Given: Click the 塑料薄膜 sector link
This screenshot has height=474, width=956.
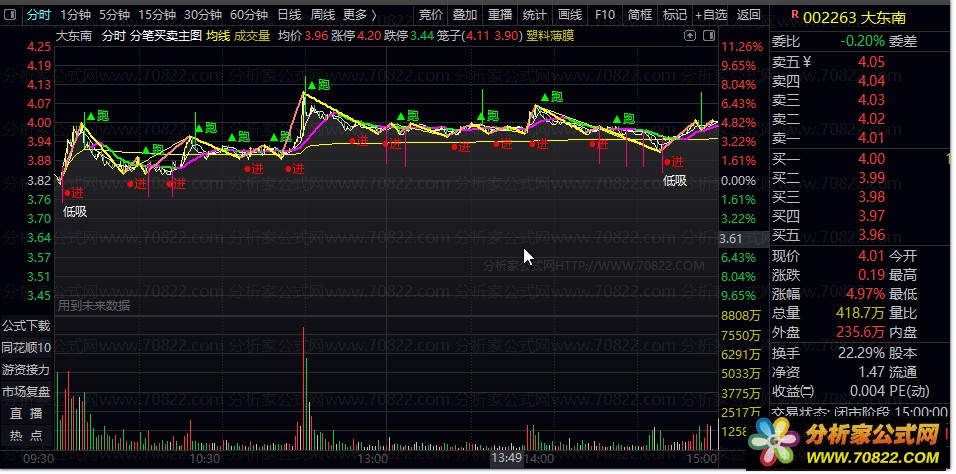Looking at the screenshot, I should [x=549, y=36].
